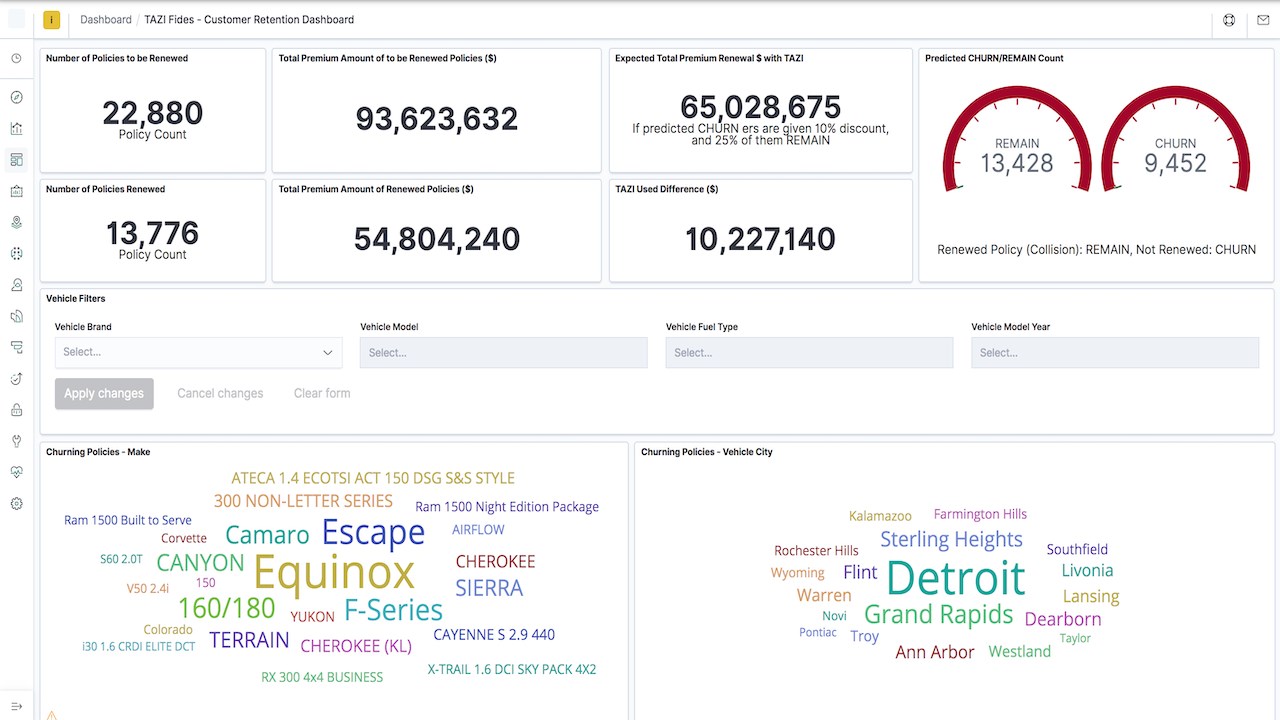1280x720 pixels.
Task: Click the Apply changes button
Action: [104, 393]
